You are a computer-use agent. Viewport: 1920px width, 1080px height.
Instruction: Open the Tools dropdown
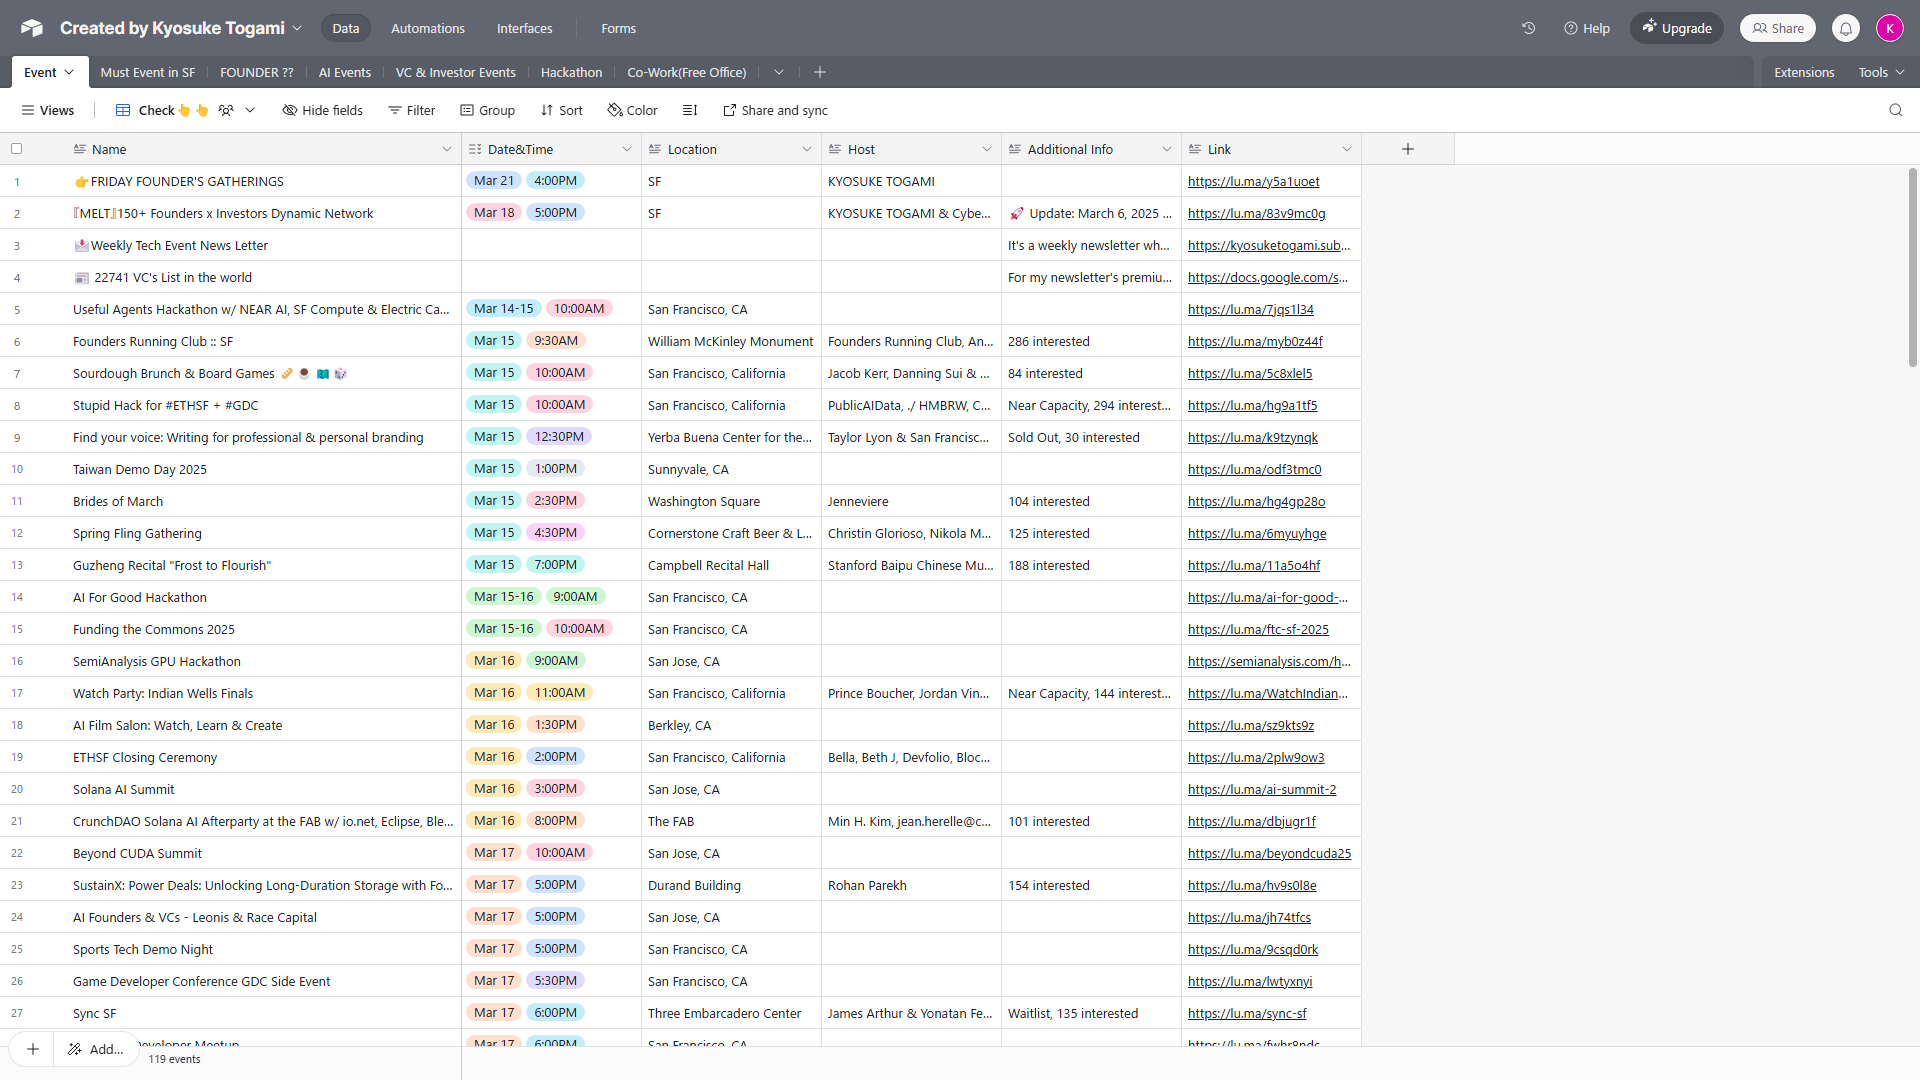coord(1880,72)
